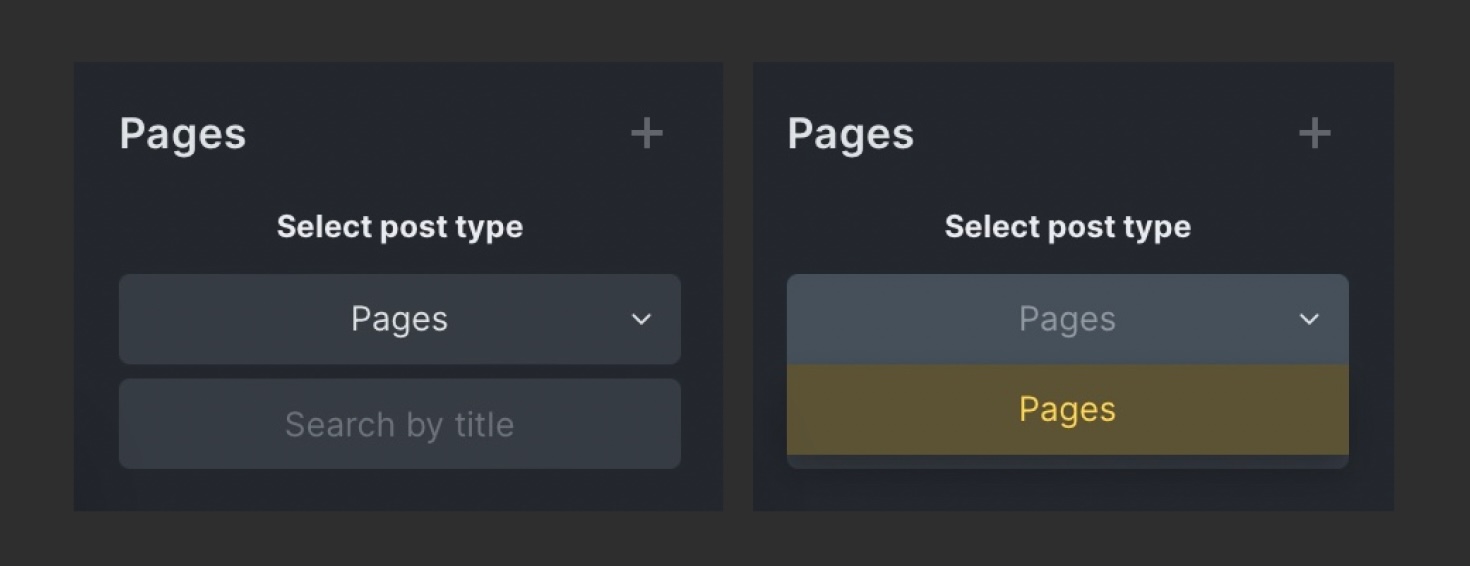Open the Pages post type dropdown in left panel

(x=400, y=319)
